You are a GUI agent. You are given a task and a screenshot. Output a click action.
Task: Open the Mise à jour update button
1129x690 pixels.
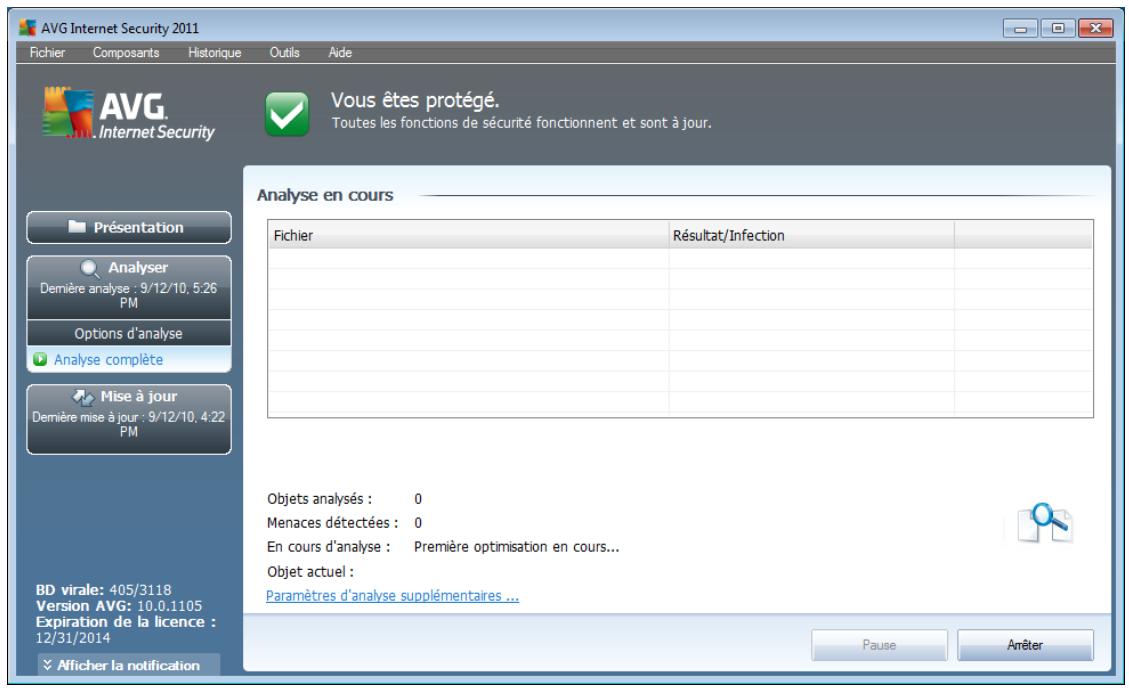(129, 419)
